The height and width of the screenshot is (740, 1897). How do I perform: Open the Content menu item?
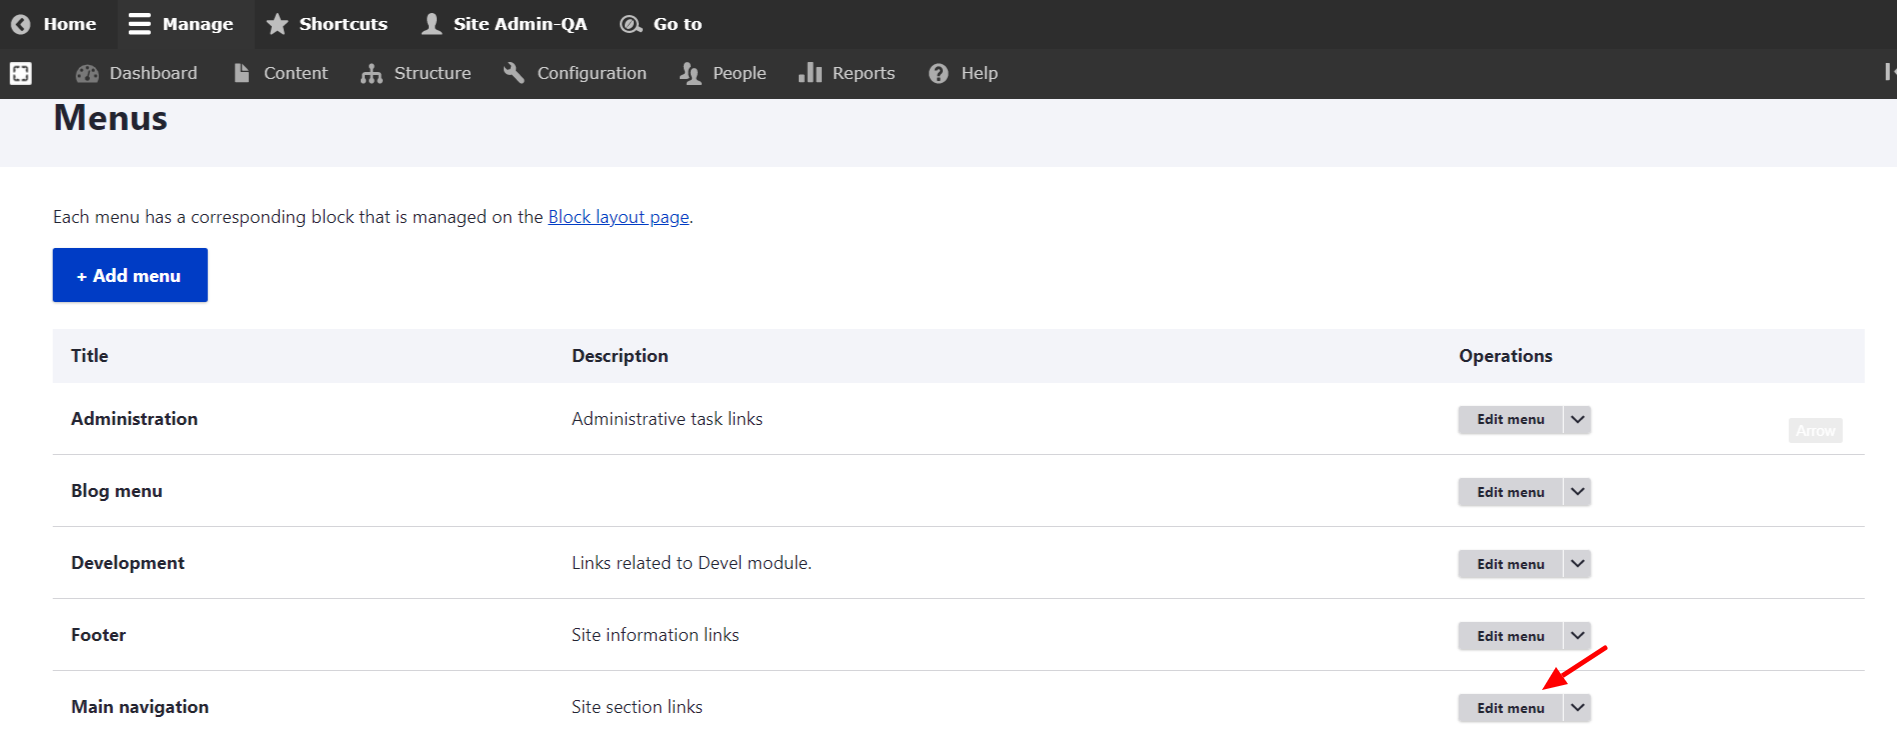click(x=281, y=73)
